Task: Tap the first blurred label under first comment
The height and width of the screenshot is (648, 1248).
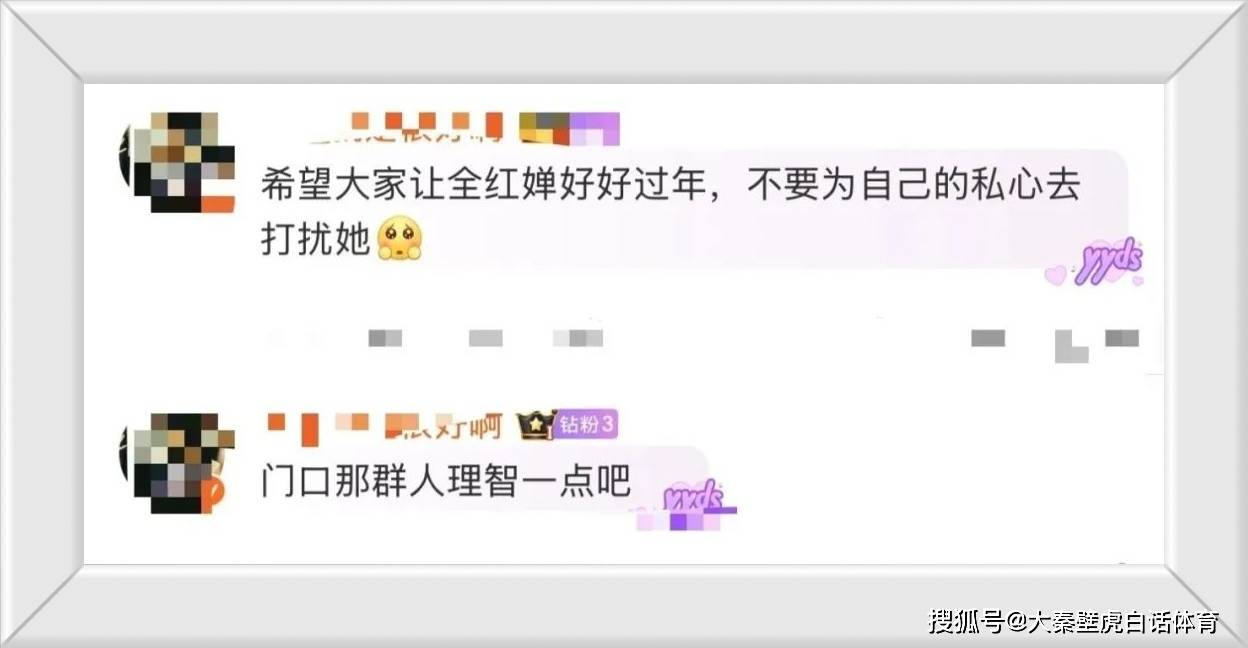Action: point(385,338)
